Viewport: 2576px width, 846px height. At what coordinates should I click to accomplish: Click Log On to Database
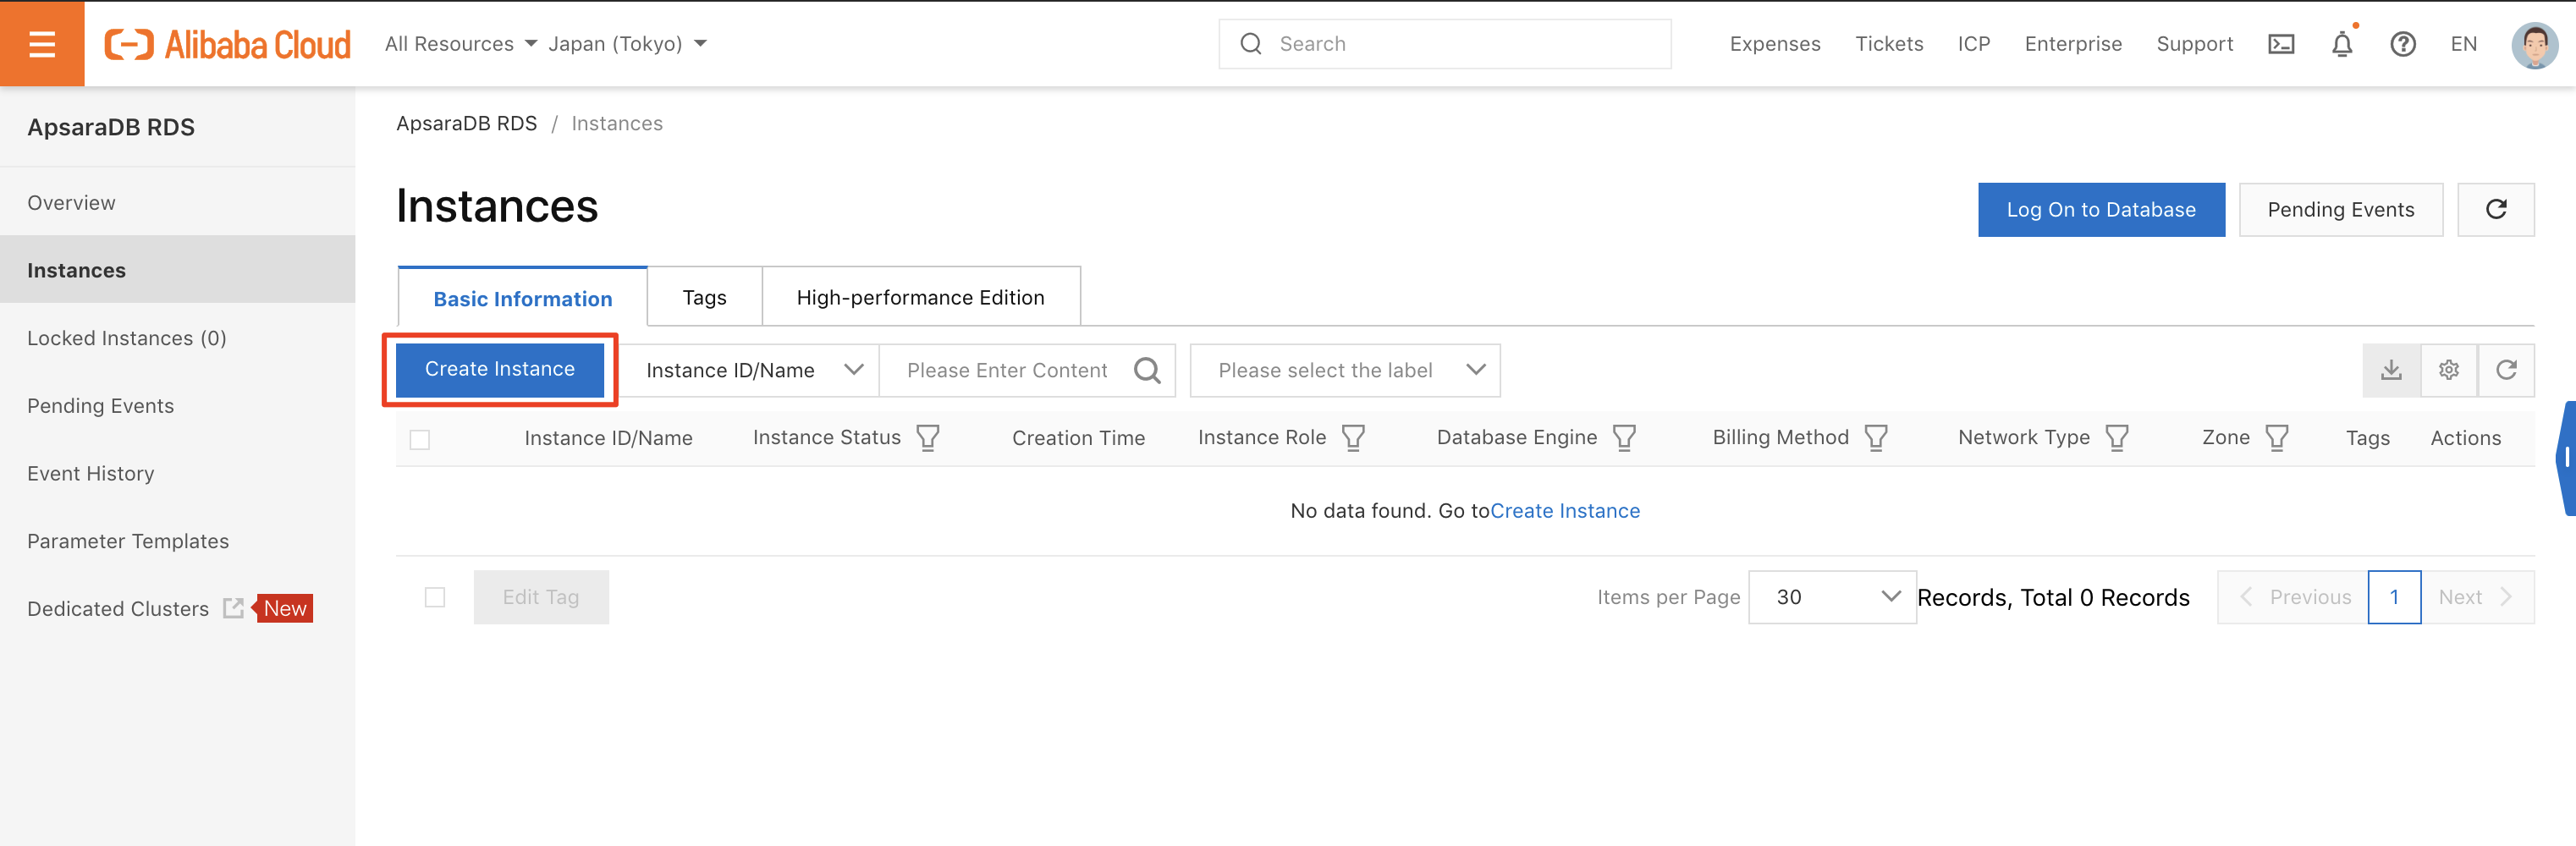point(2101,209)
